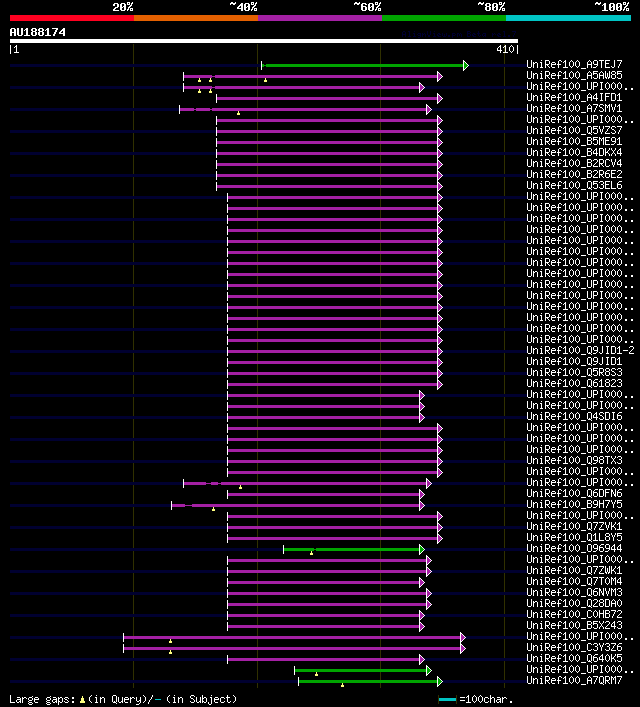This screenshot has height=707, width=640.
Task: Open hit UniRef100_A9TEJ7
Action: pyautogui.click(x=574, y=64)
